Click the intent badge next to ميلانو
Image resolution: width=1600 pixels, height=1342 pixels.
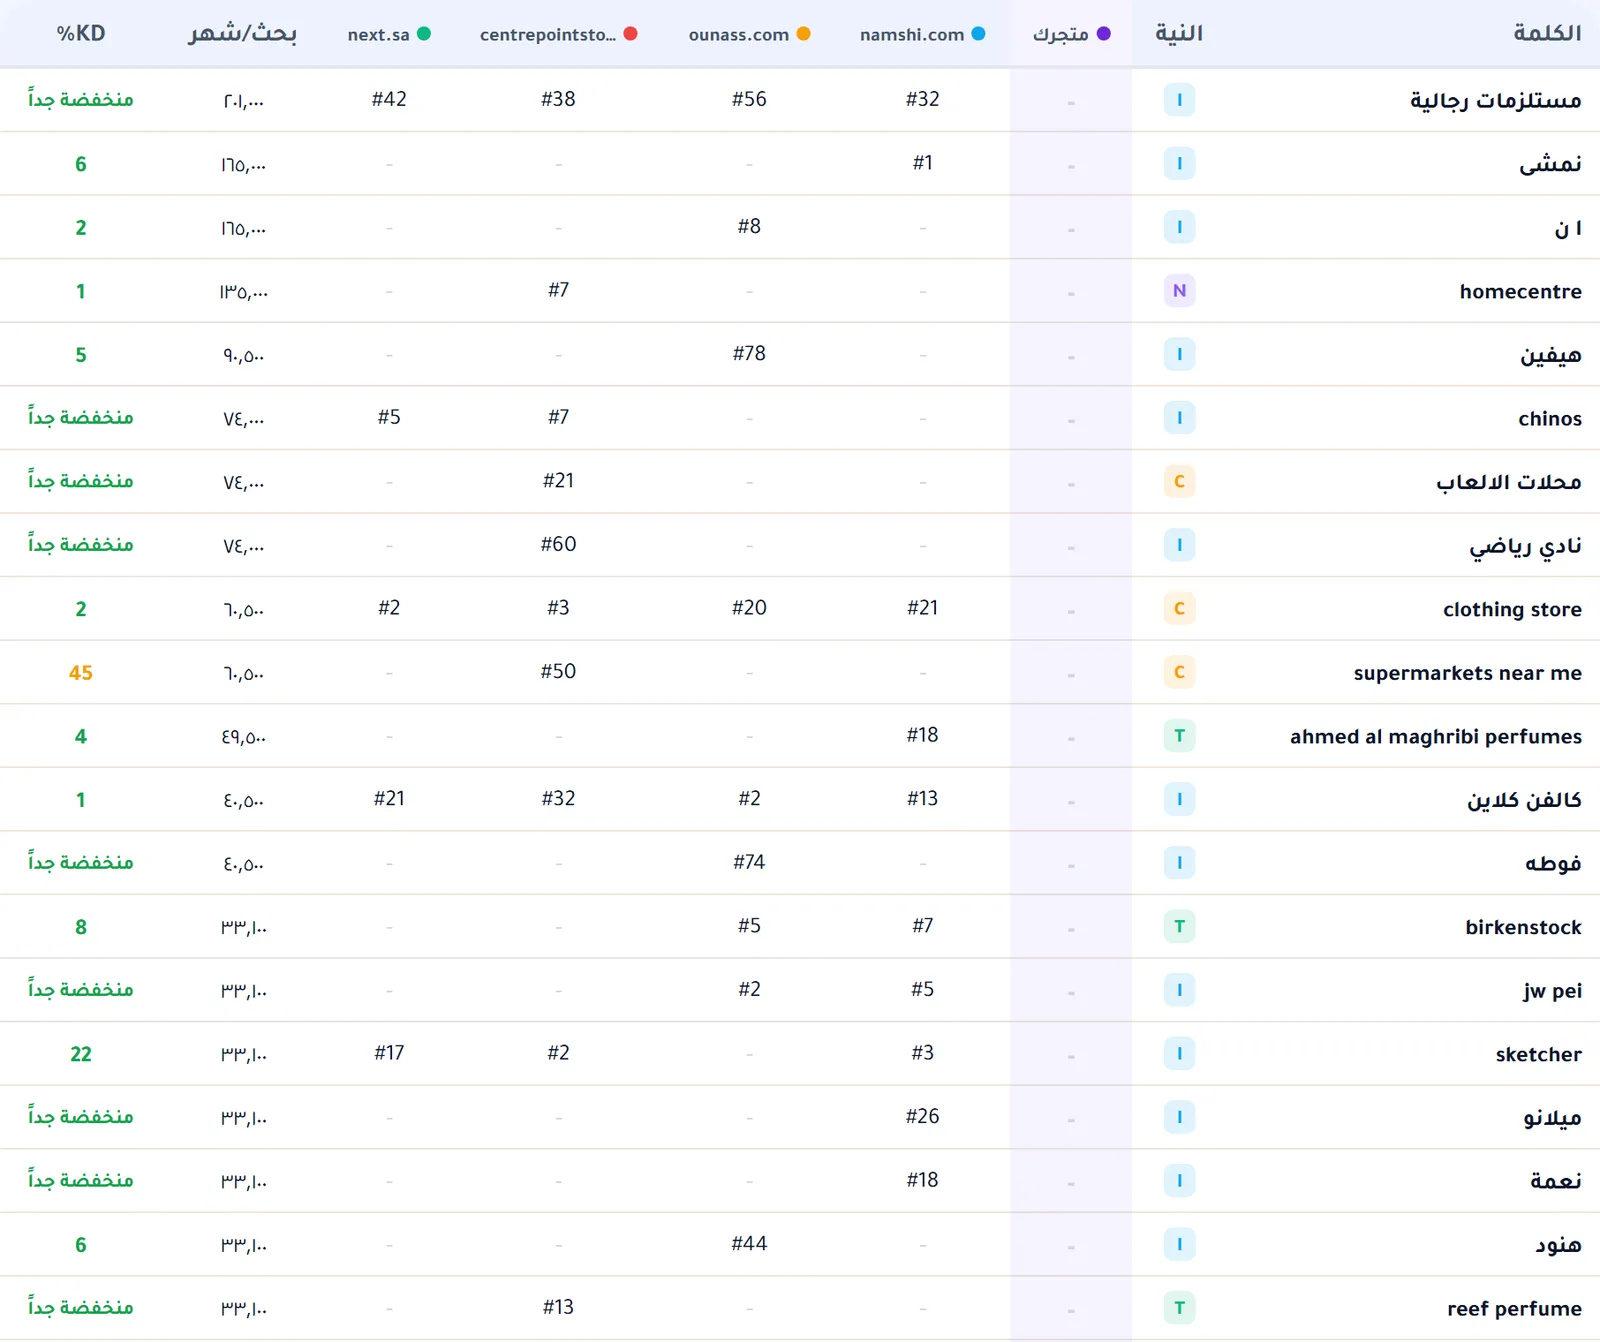1179,1117
